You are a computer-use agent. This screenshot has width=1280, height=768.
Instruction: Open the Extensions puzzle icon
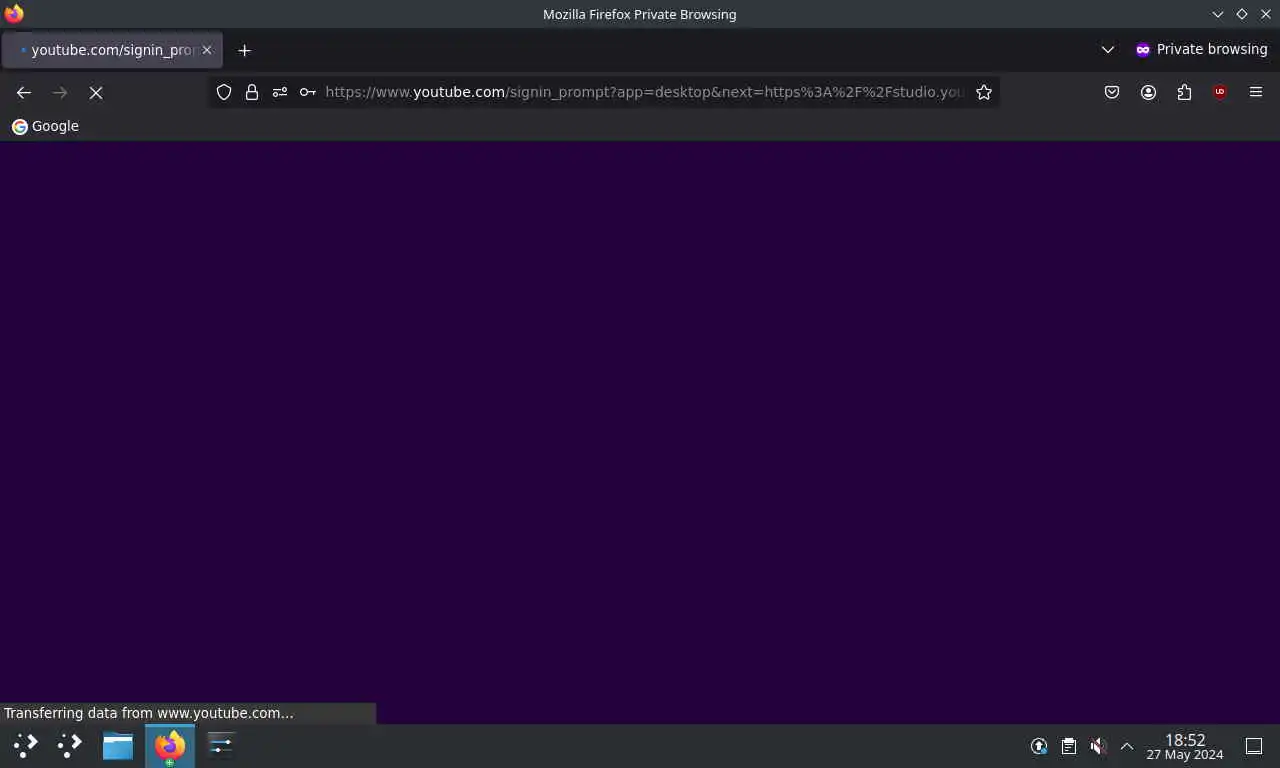(x=1184, y=92)
